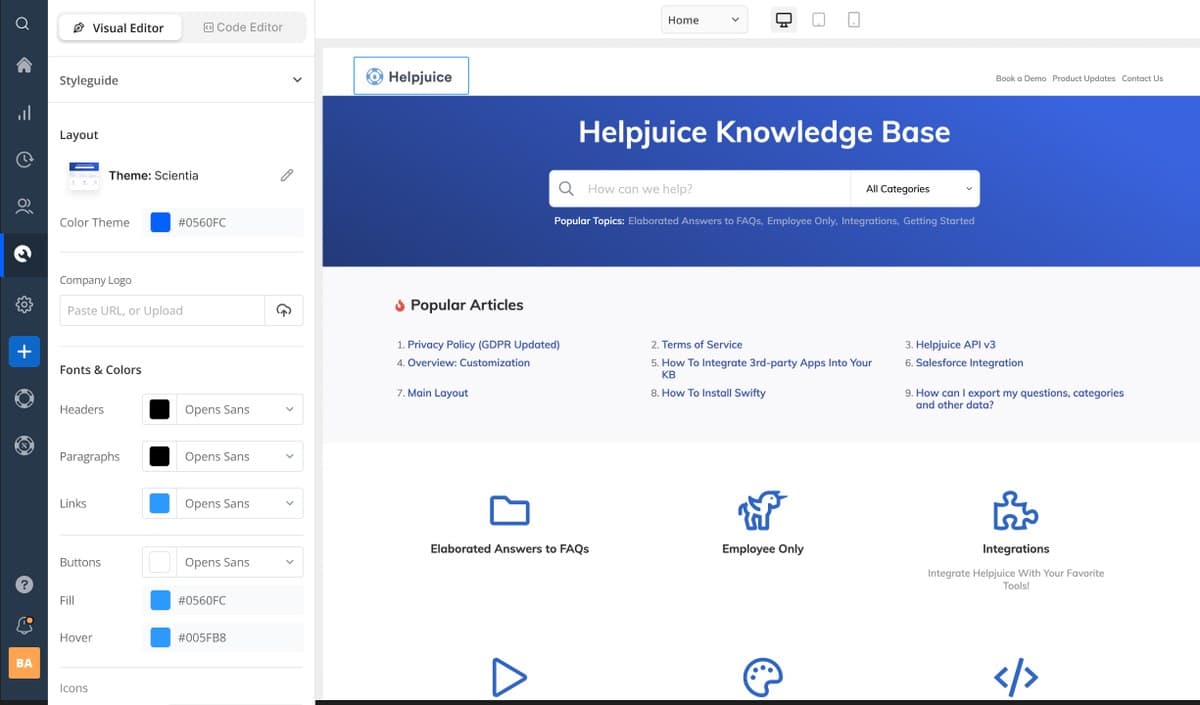
Task: Click Product Updates link
Action: 1083,78
